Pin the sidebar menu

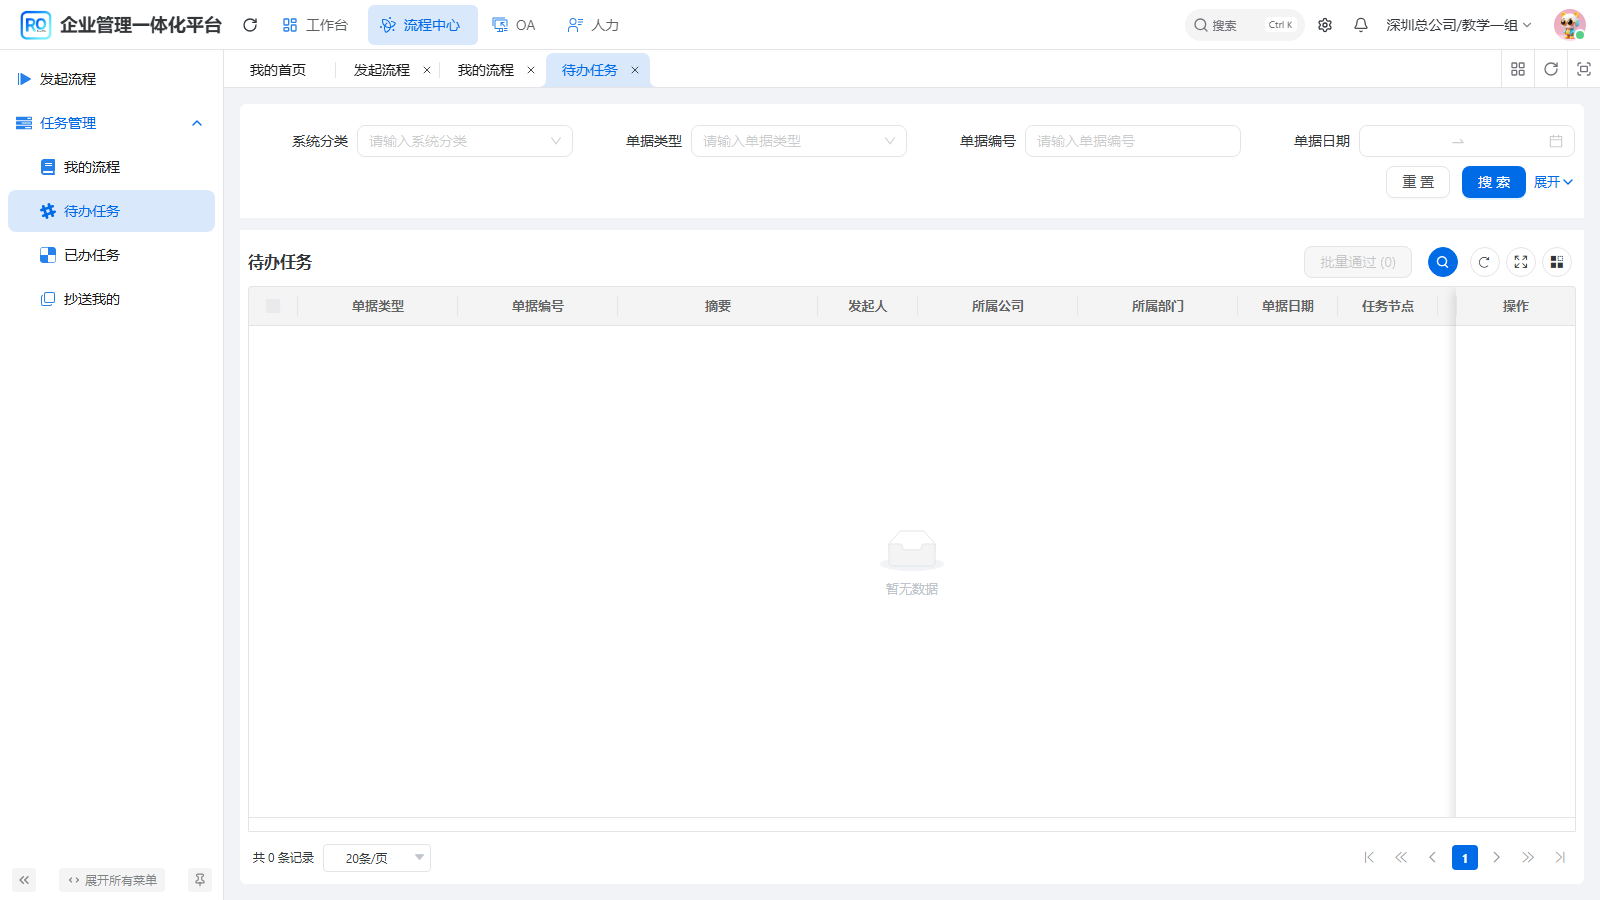(x=200, y=880)
